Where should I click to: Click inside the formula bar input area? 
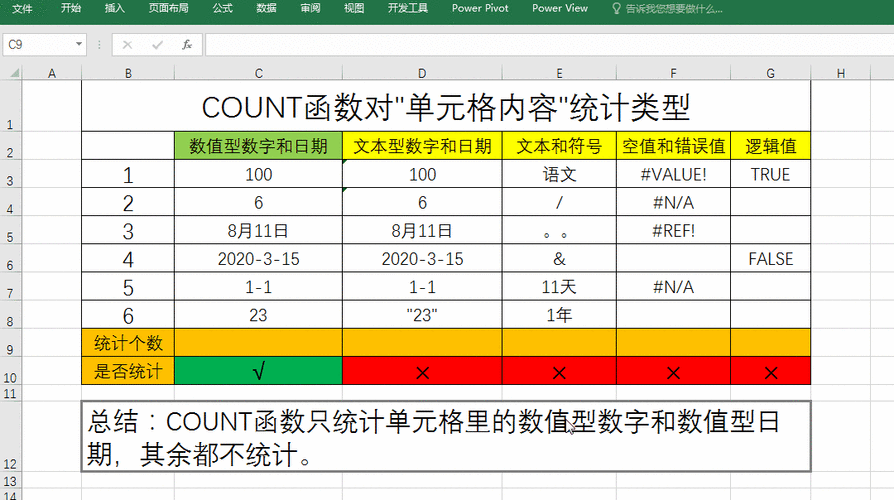(540, 45)
